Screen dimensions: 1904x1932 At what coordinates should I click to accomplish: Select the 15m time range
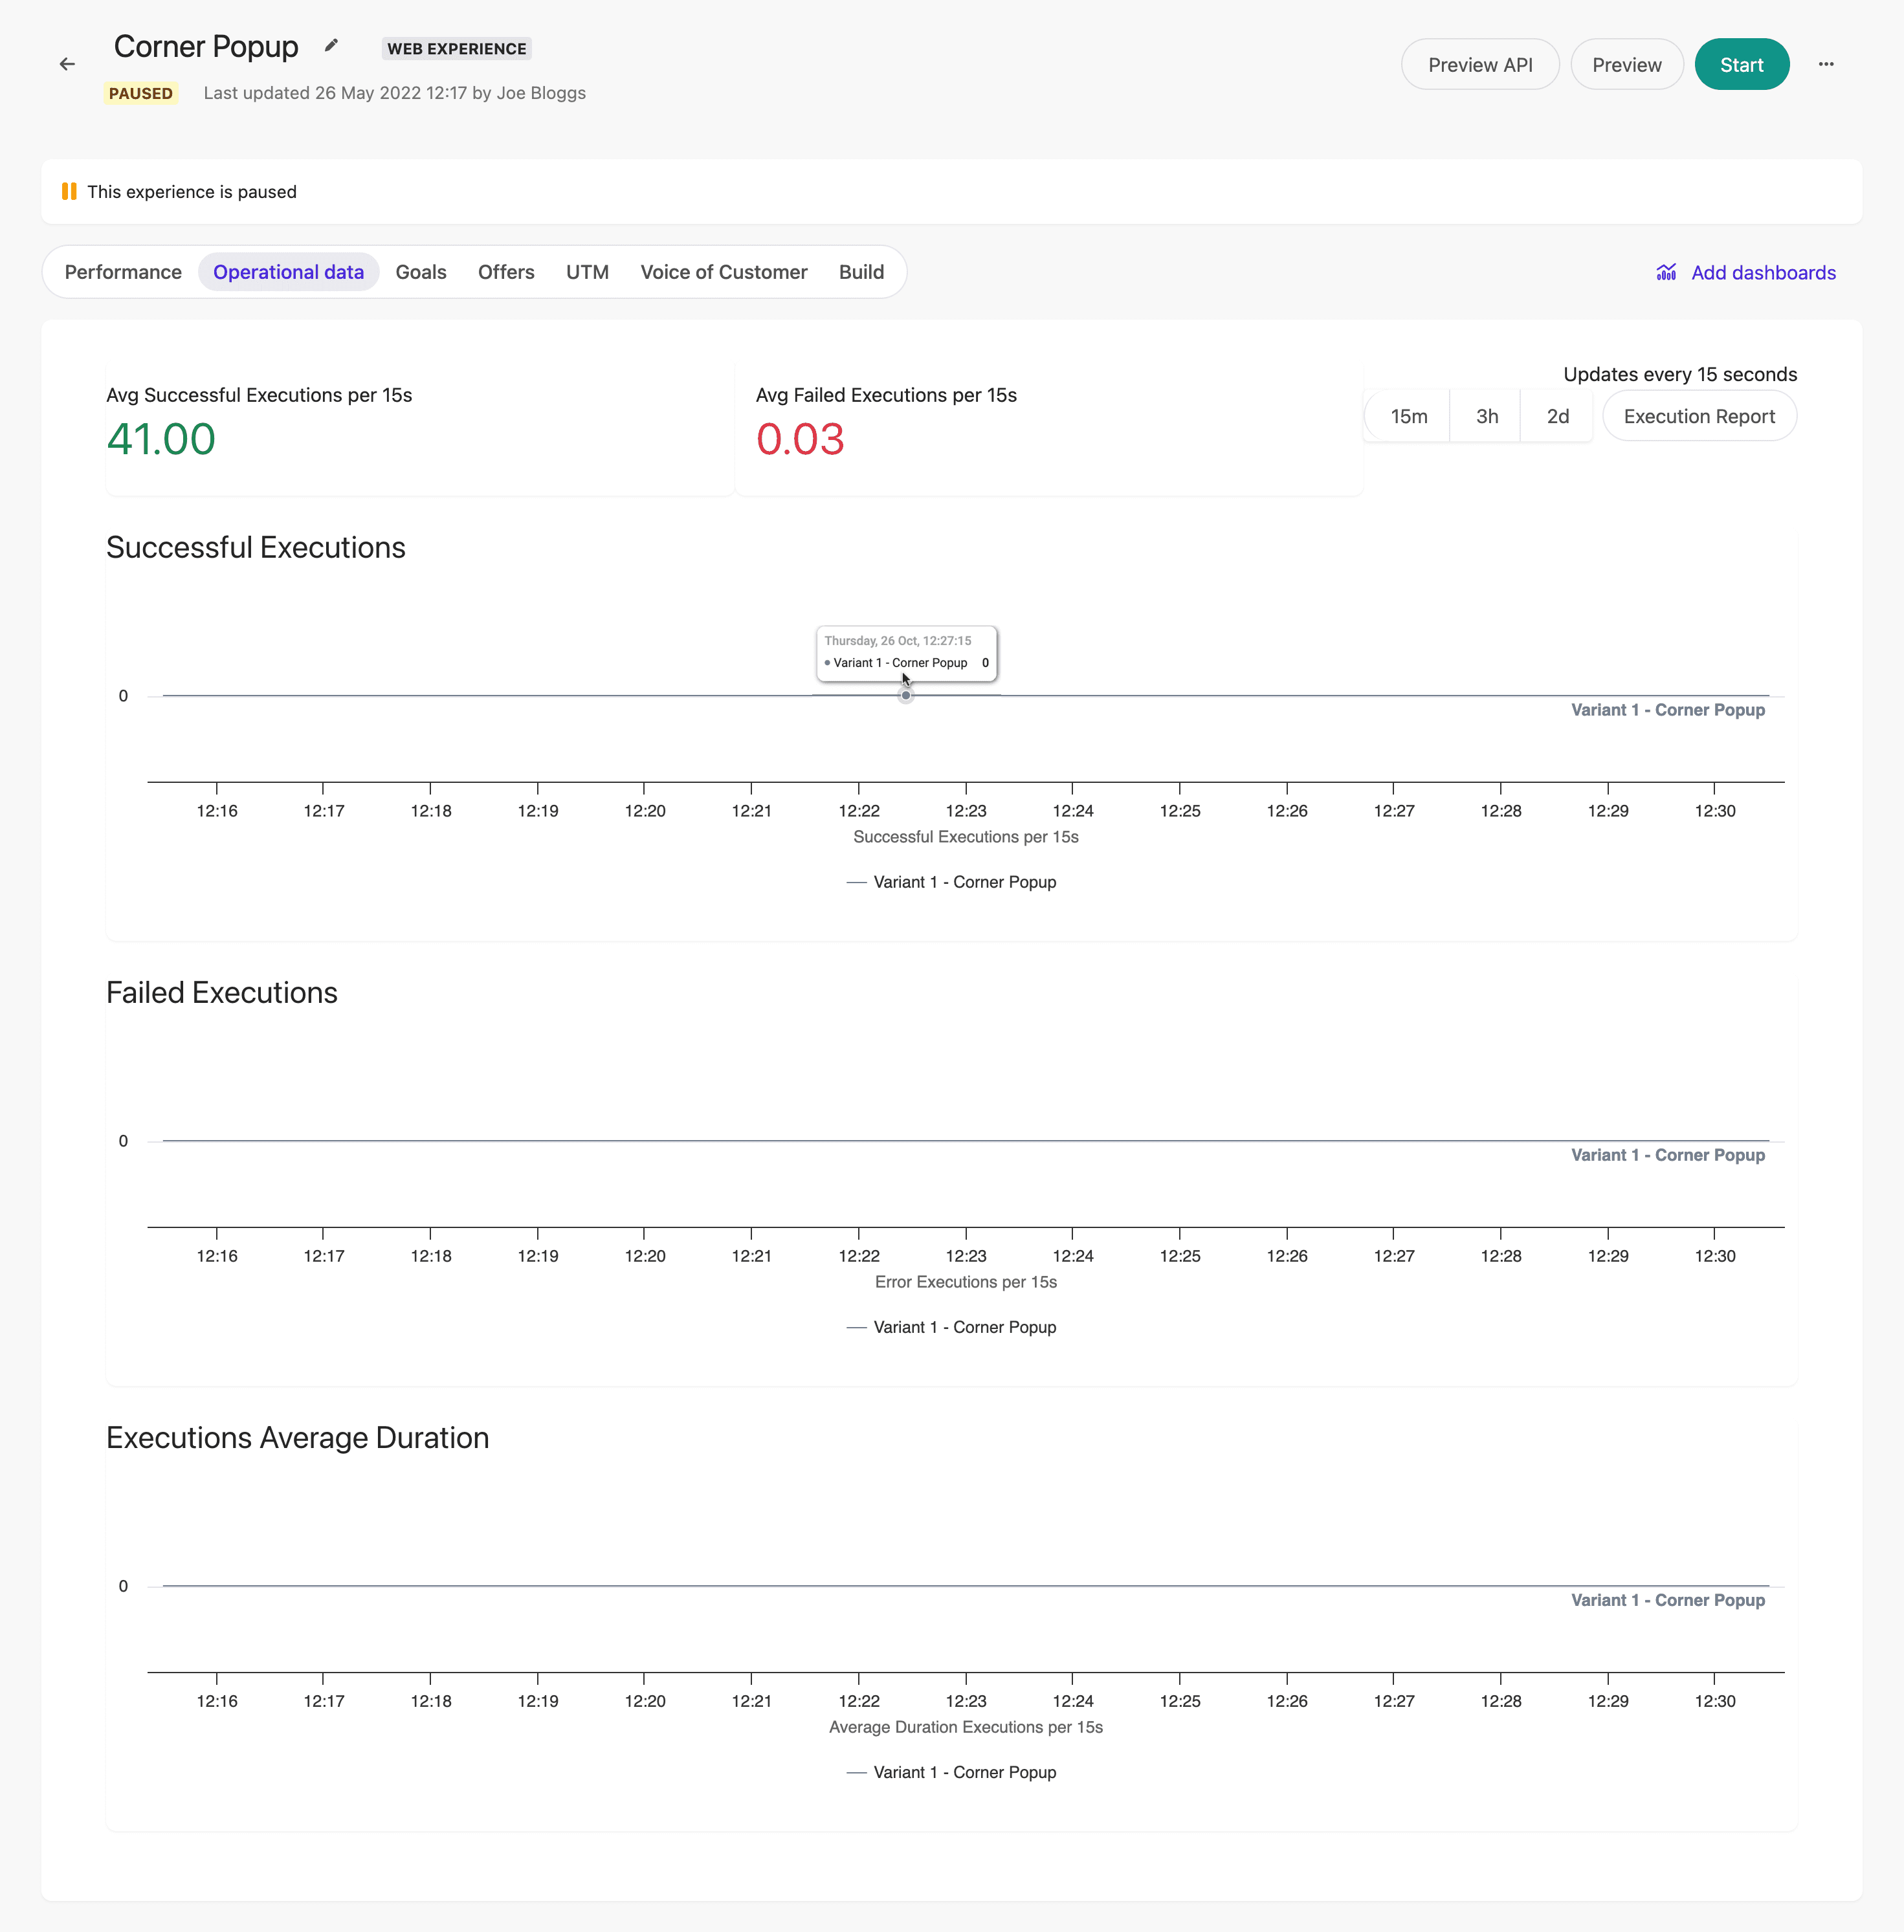(1408, 416)
